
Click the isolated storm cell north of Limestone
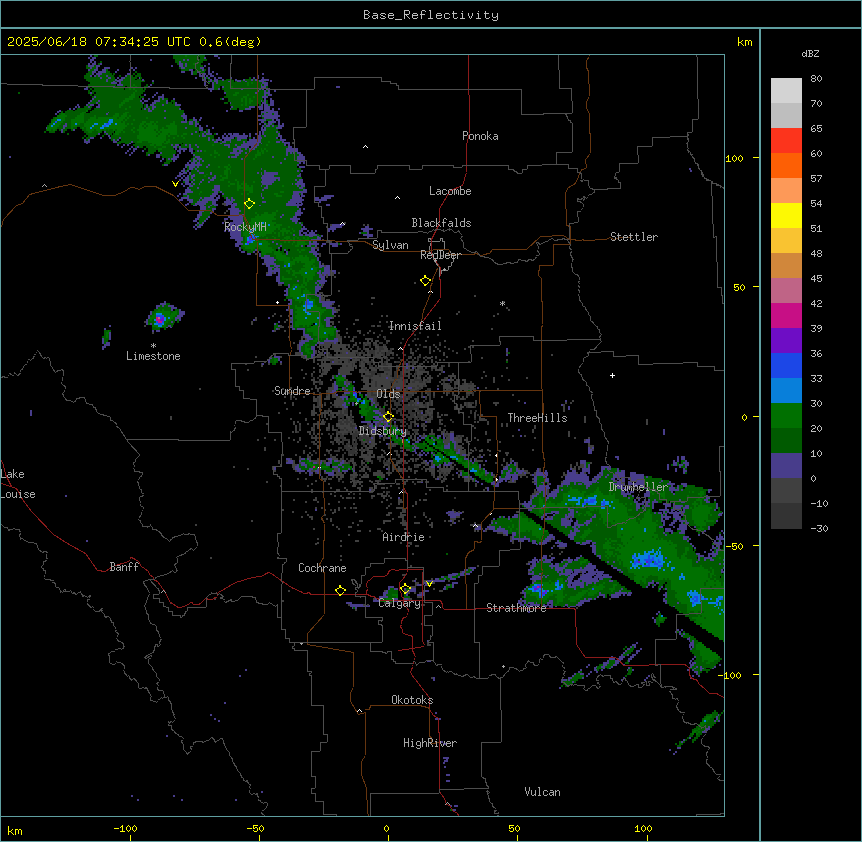pyautogui.click(x=163, y=317)
